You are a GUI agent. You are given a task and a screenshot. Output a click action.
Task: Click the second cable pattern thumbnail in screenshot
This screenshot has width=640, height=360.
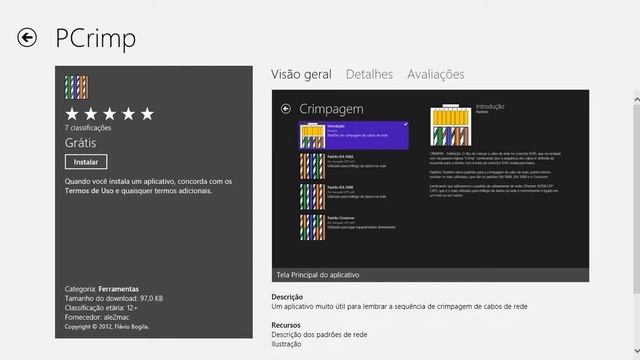[312, 166]
